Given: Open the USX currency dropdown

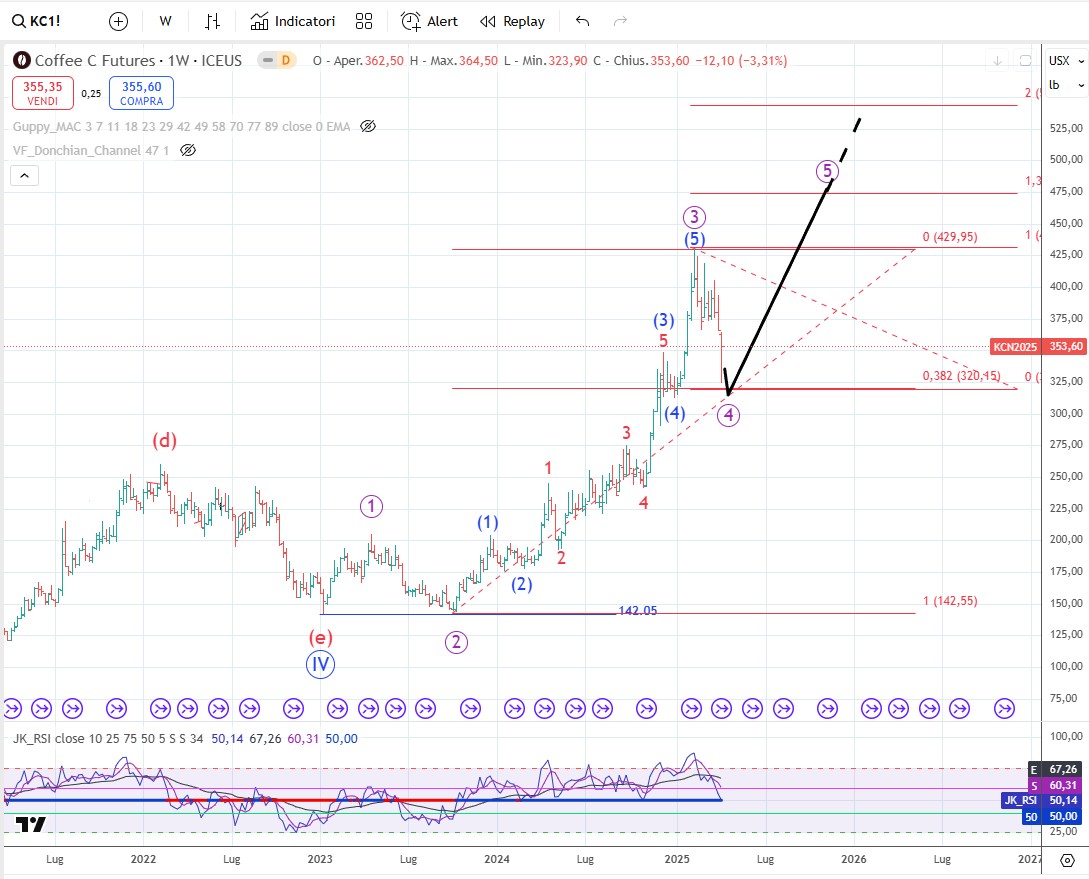Looking at the screenshot, I should pos(1059,60).
